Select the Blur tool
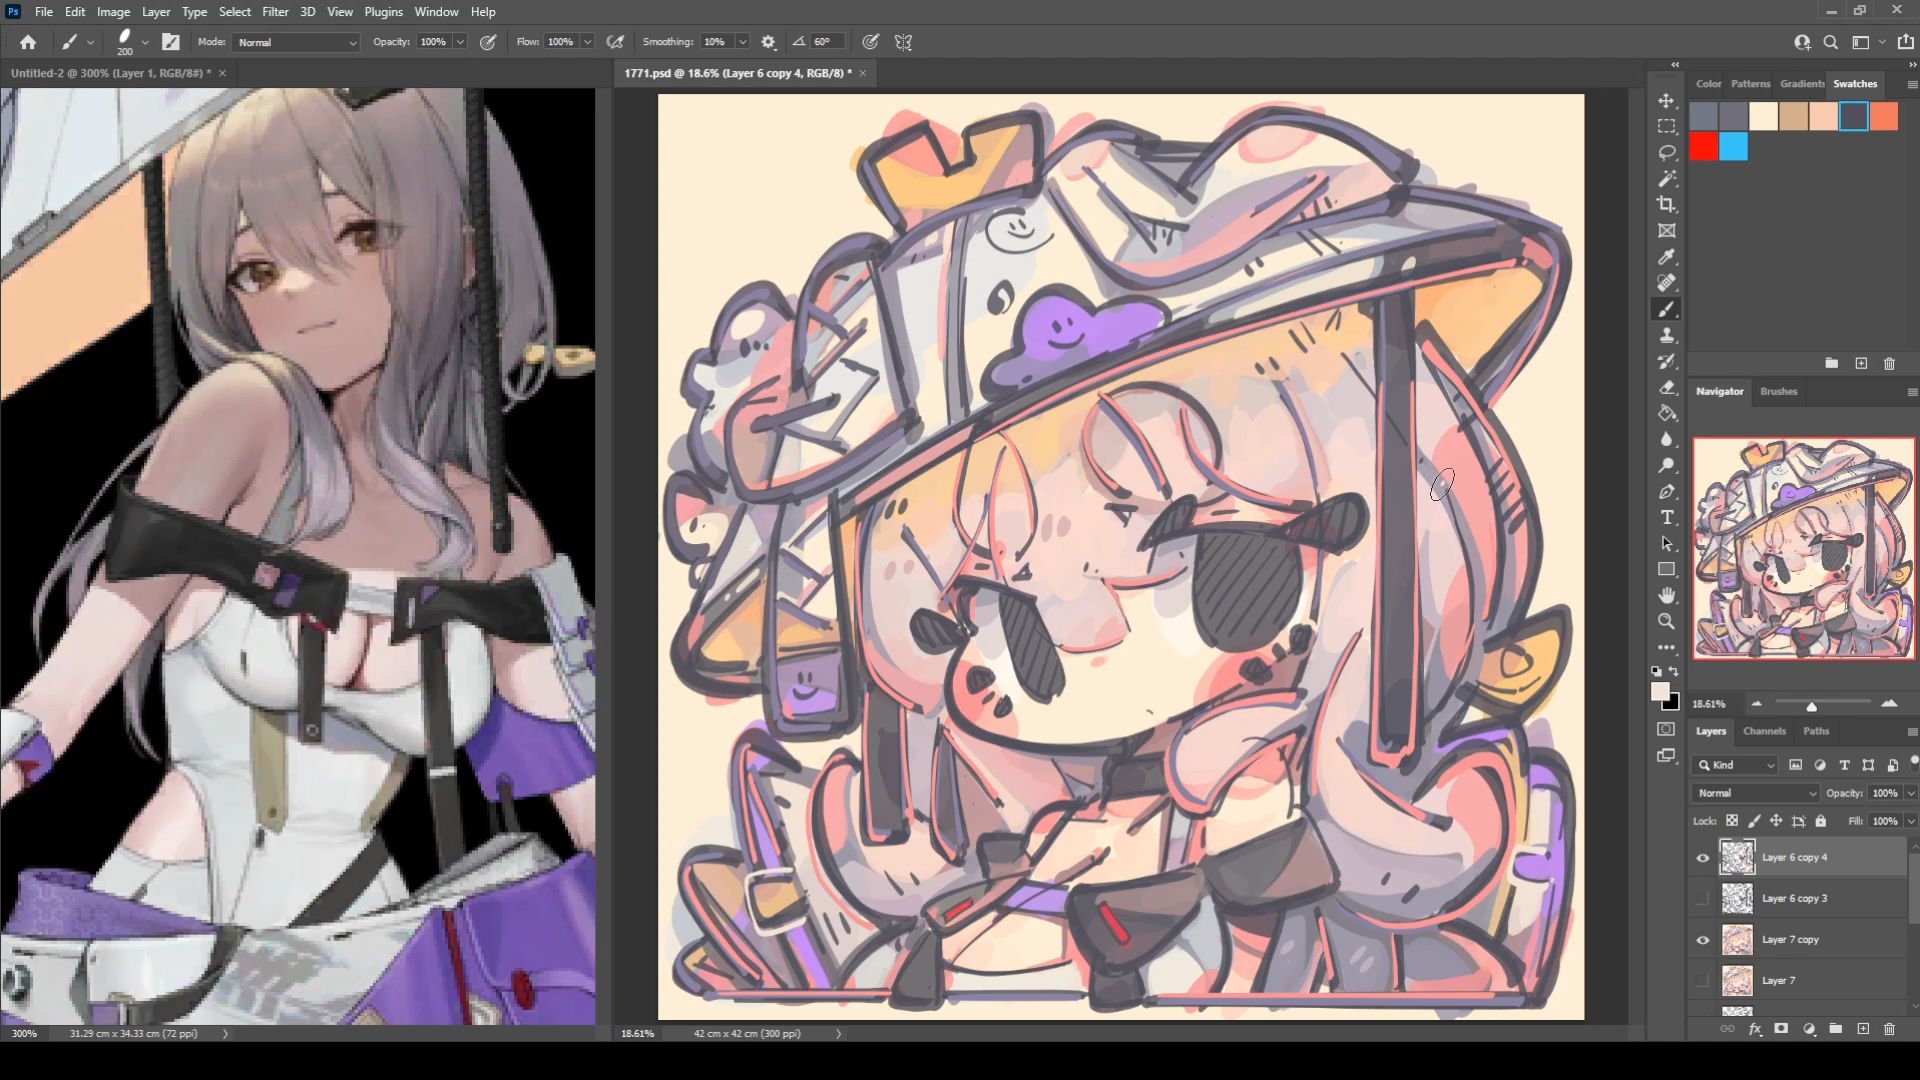Screen dimensions: 1920x1080 (1666, 439)
